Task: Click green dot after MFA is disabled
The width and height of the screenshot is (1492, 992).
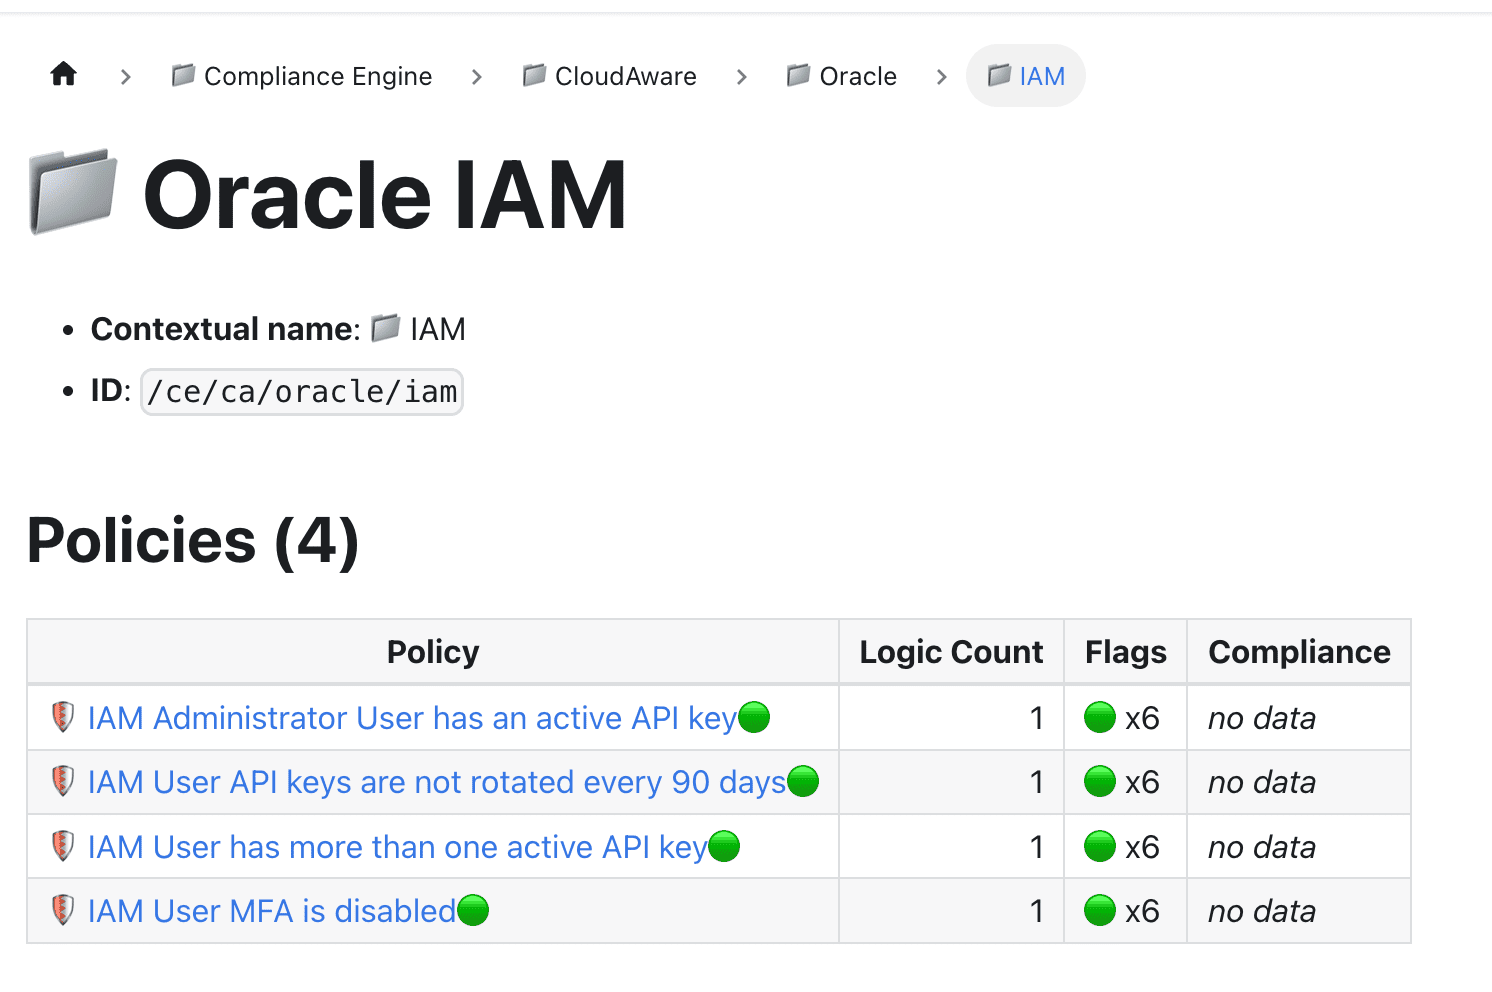Action: 473,910
